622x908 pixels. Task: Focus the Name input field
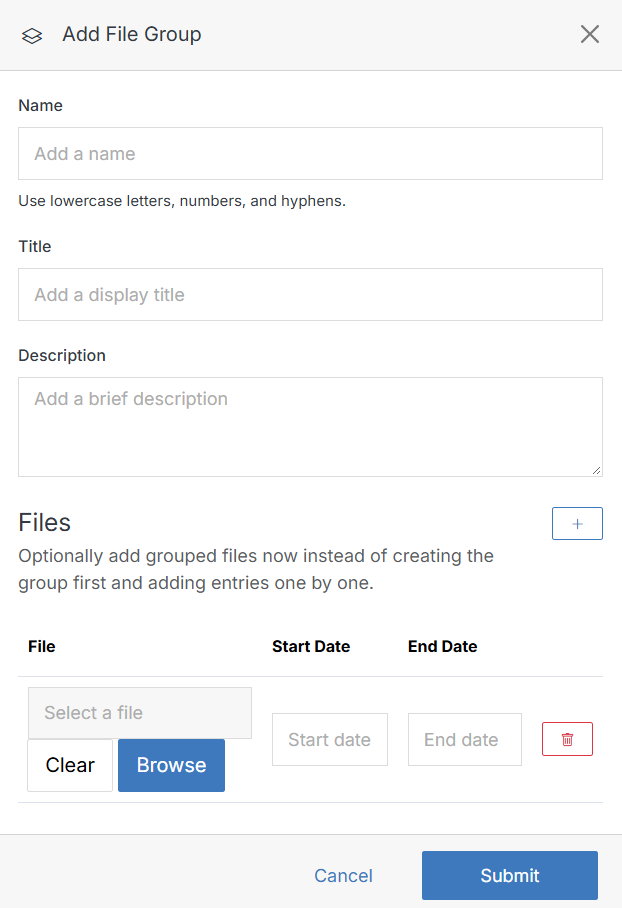click(x=310, y=153)
